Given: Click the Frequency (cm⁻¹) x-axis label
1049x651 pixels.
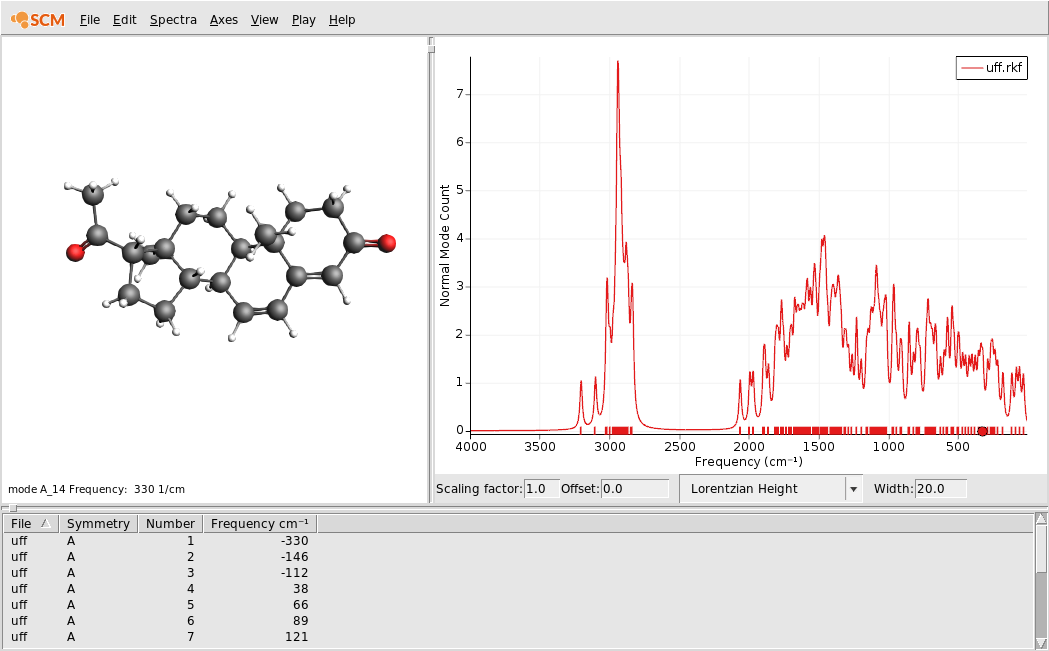Looking at the screenshot, I should click(749, 462).
